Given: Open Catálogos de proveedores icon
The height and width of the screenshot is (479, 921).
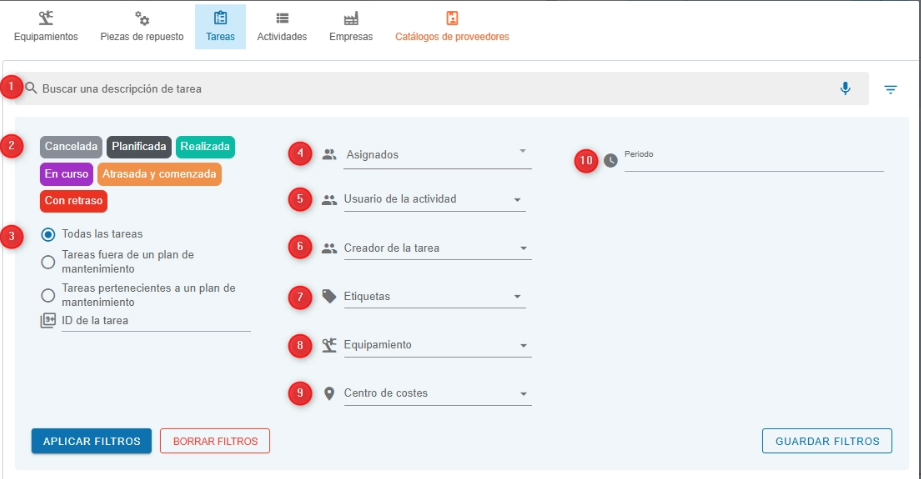Looking at the screenshot, I should [452, 19].
